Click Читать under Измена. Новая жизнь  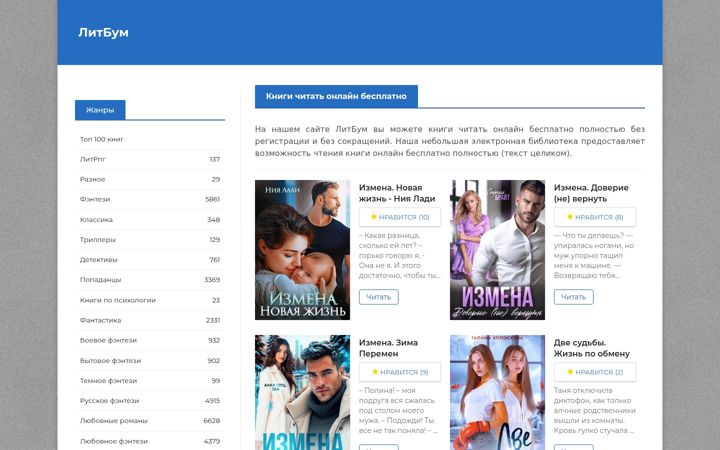(379, 297)
